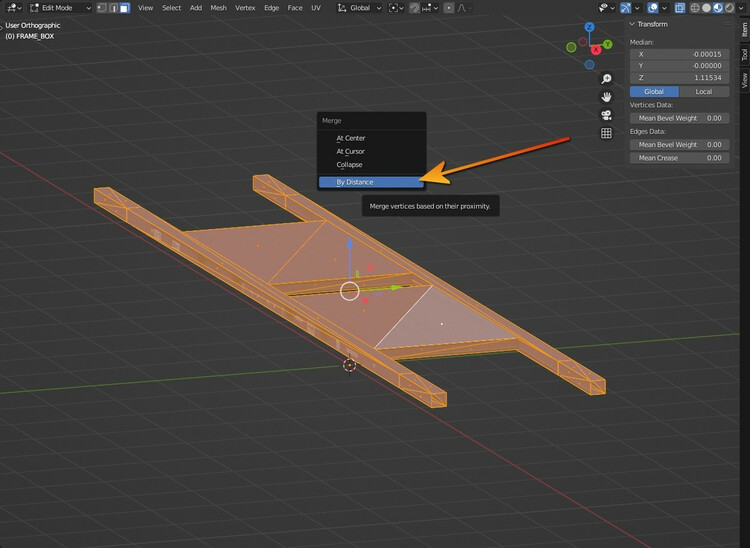Adjust the Mean Crease slider
This screenshot has width=750, height=548.
(x=679, y=158)
